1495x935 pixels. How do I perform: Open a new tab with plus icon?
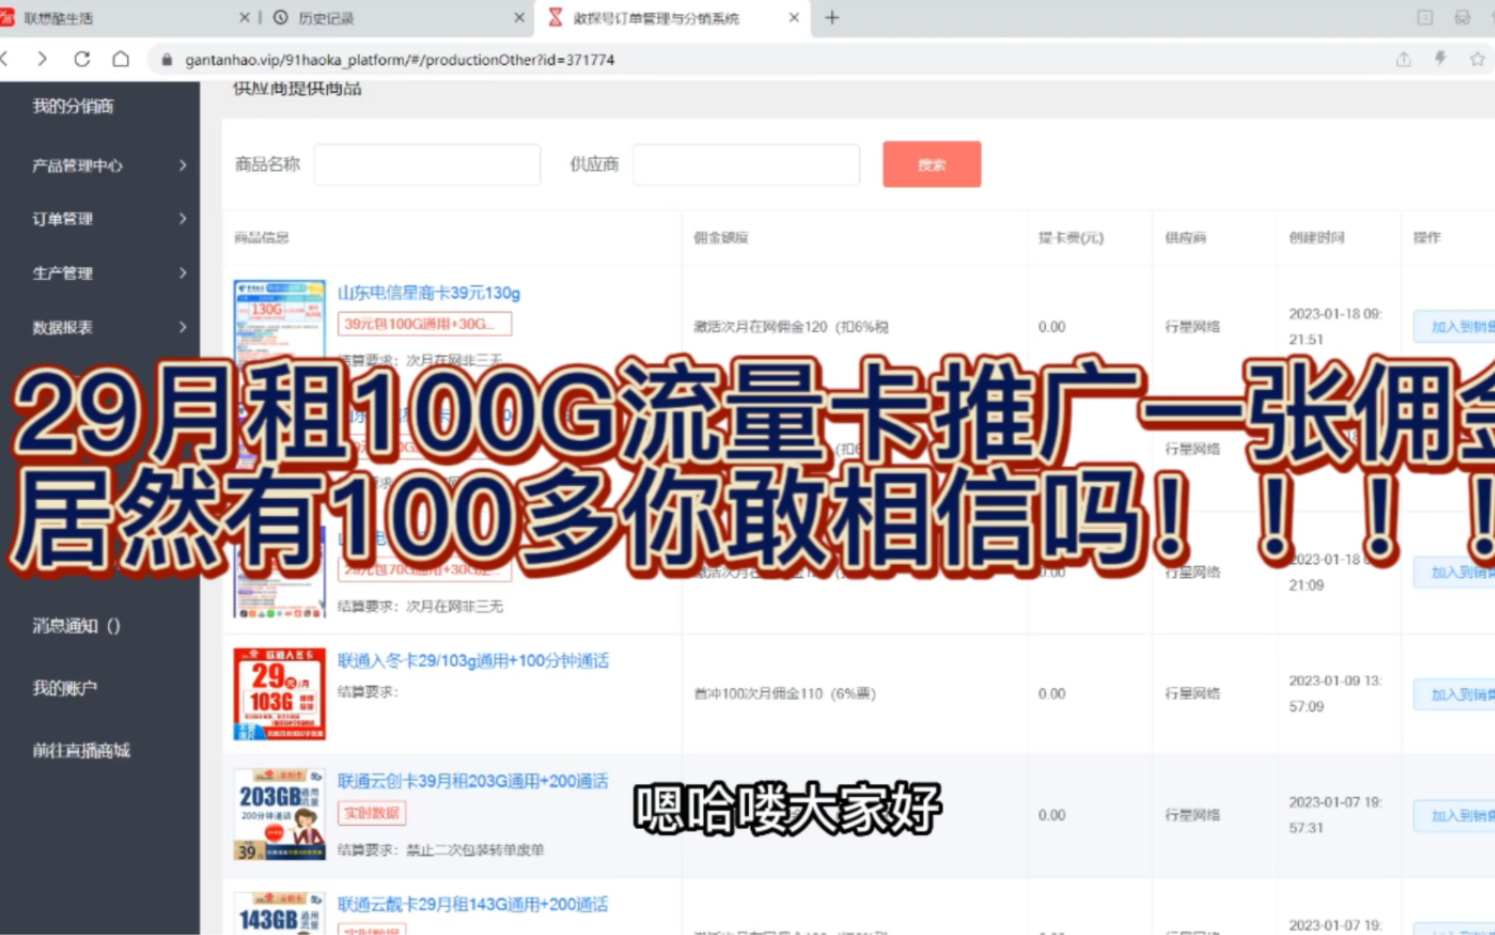coord(832,17)
